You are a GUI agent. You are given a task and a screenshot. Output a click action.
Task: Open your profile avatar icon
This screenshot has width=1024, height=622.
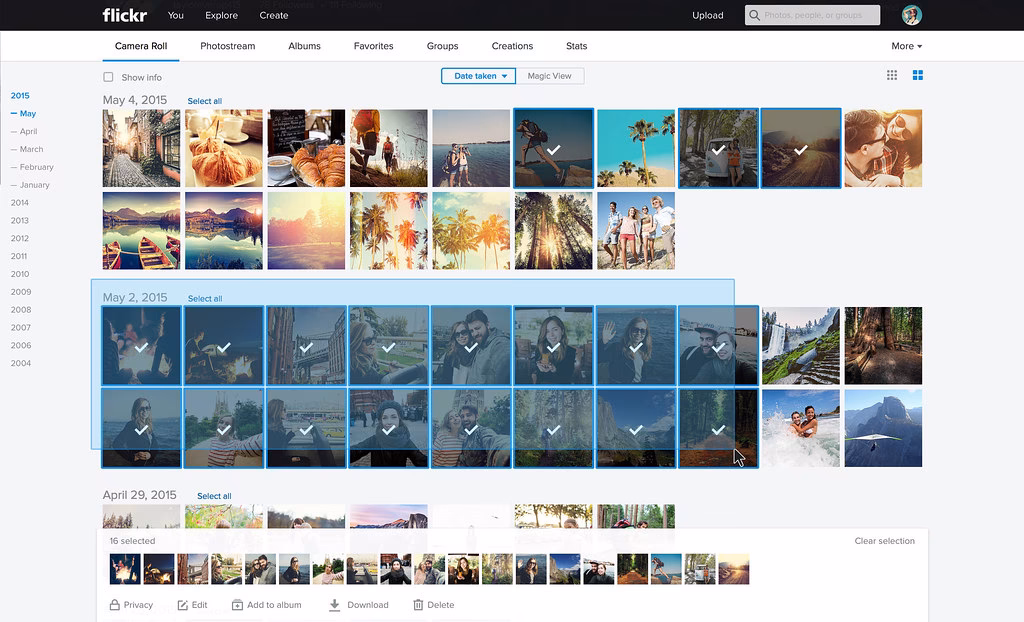(911, 15)
